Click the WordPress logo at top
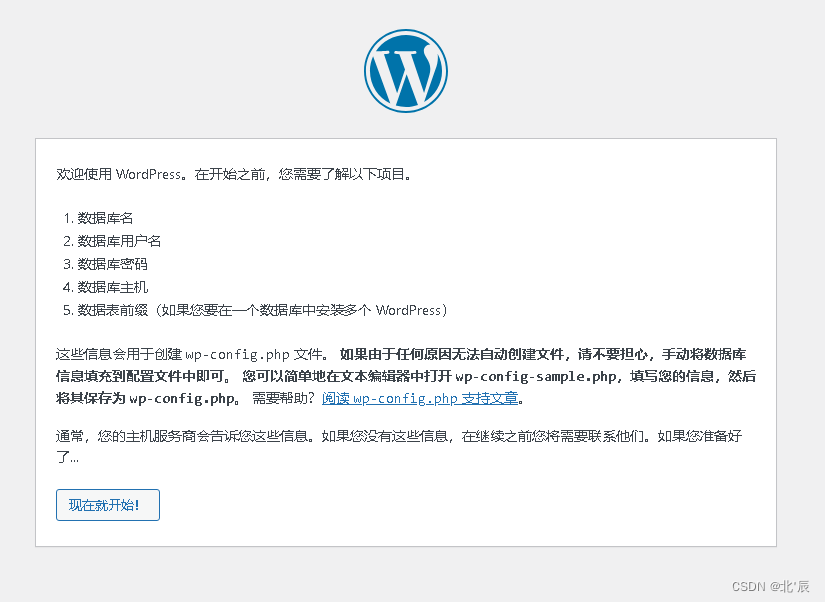This screenshot has width=825, height=602. [406, 71]
